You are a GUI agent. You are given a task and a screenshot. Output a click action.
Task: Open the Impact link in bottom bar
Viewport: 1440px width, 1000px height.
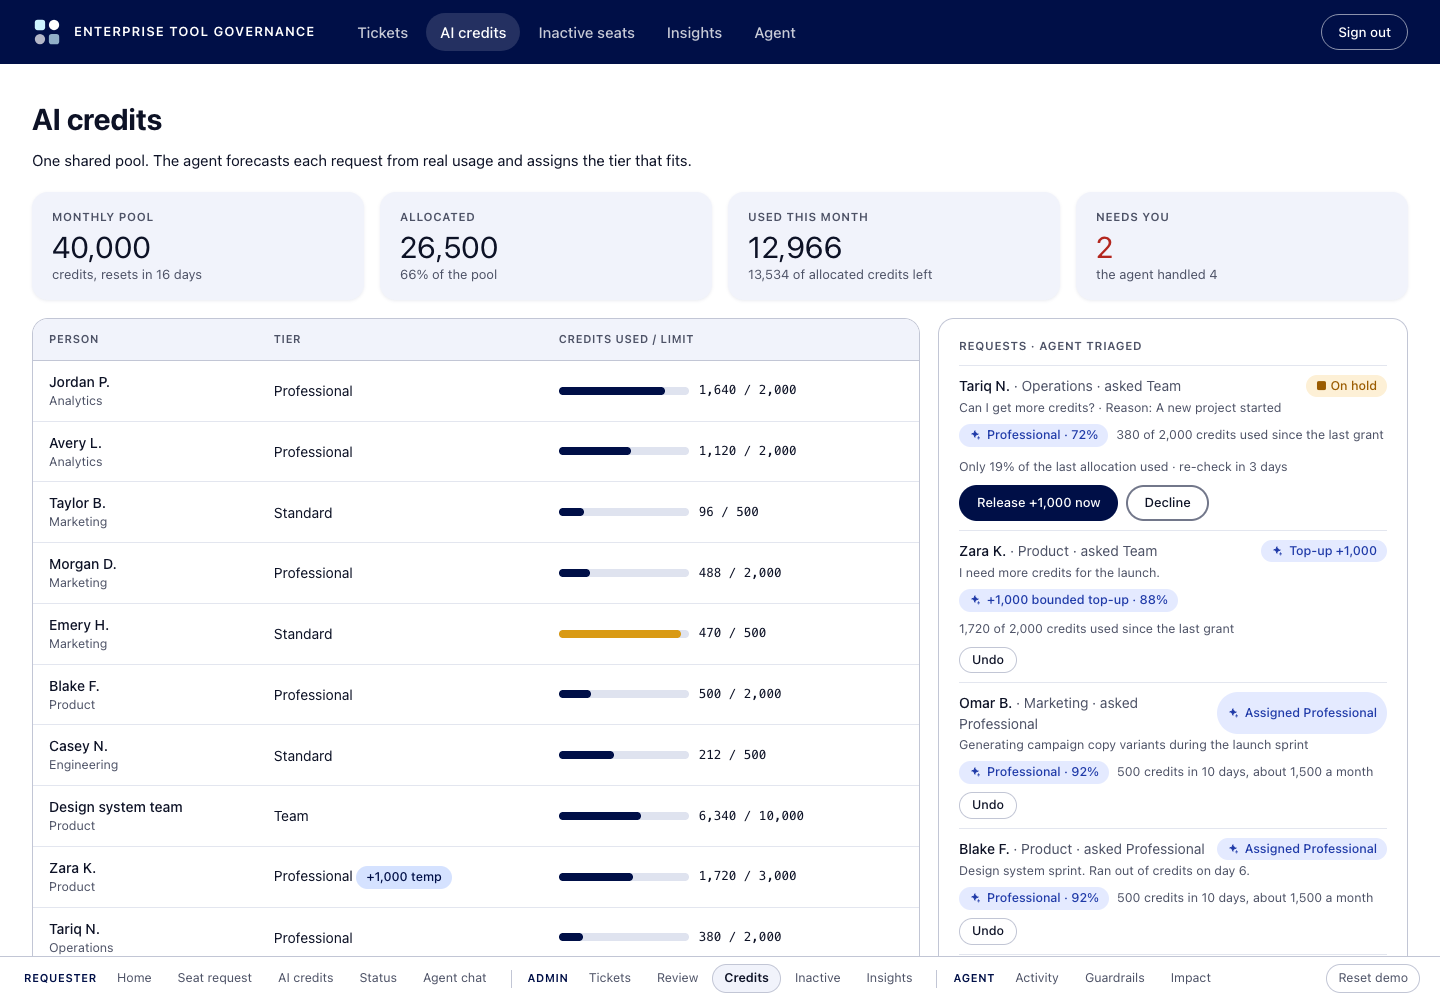tap(1191, 978)
